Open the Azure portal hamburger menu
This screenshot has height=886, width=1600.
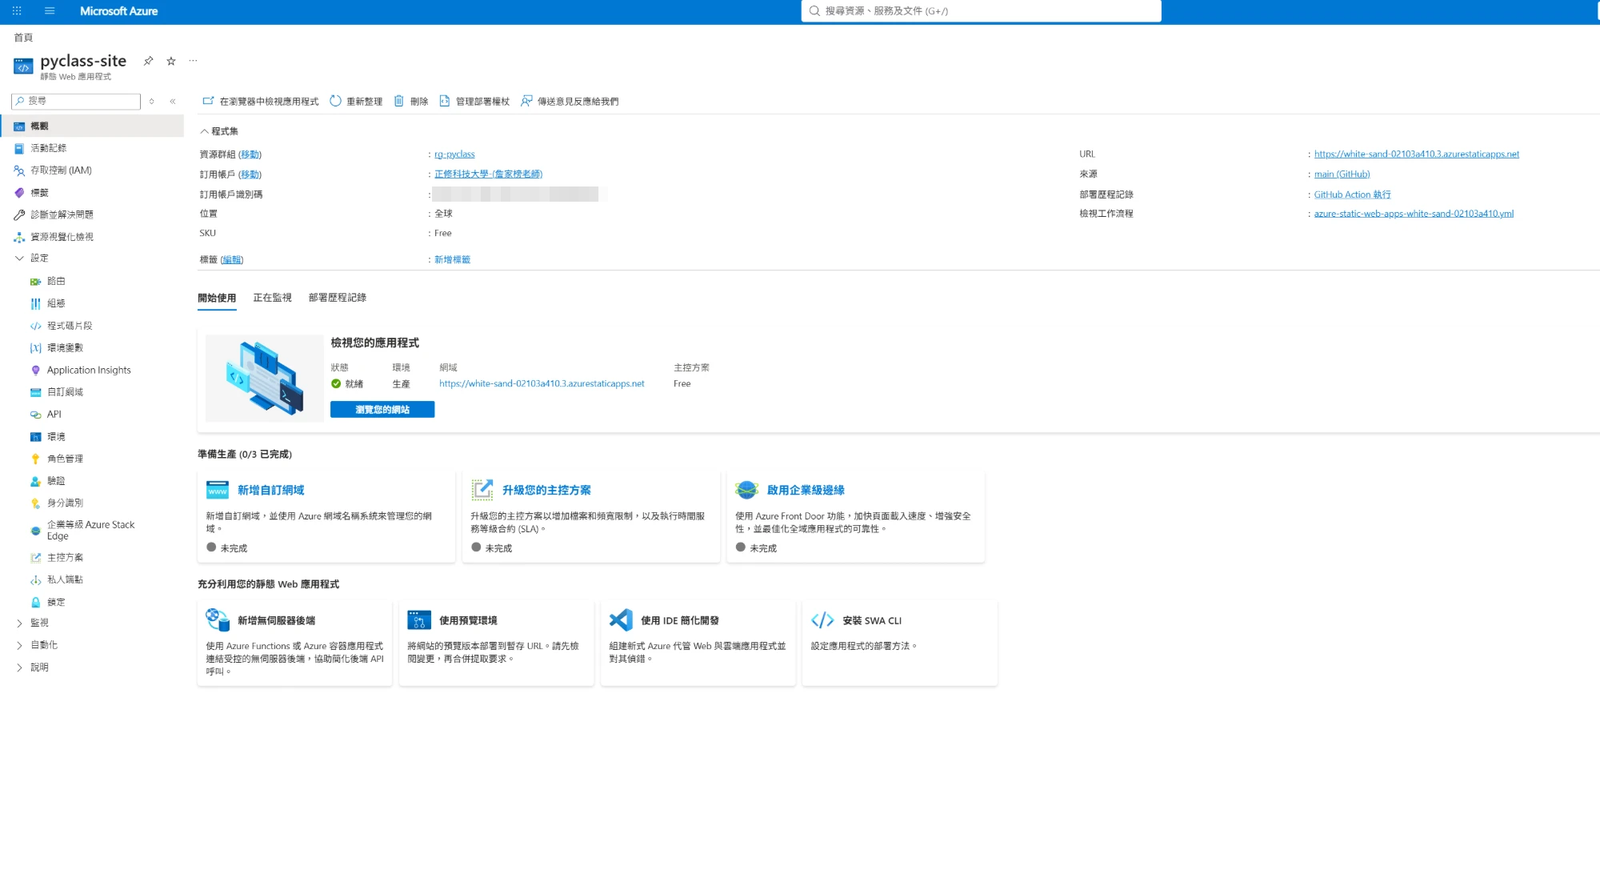[49, 11]
